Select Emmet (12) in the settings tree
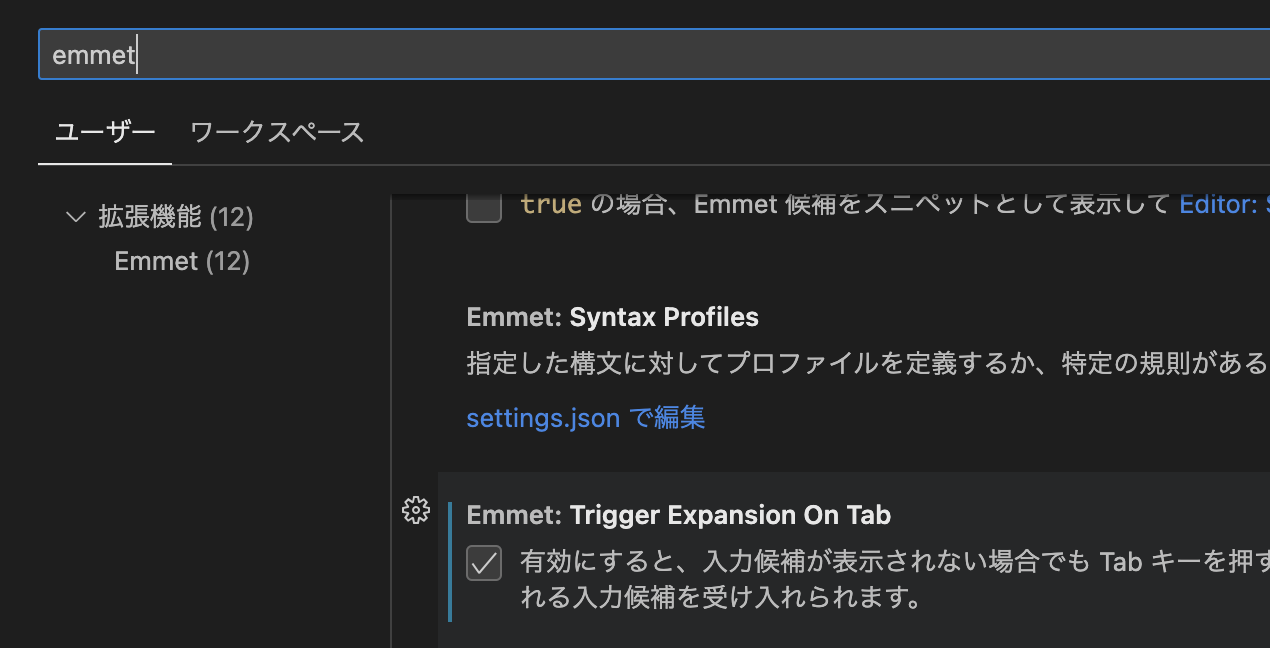This screenshot has height=648, width=1270. (181, 260)
